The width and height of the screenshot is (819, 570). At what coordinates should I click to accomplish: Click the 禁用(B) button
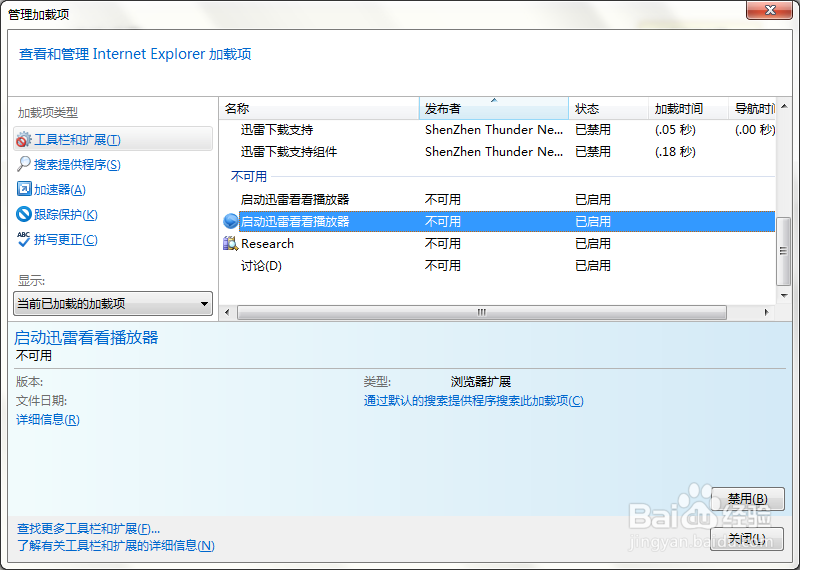747,498
